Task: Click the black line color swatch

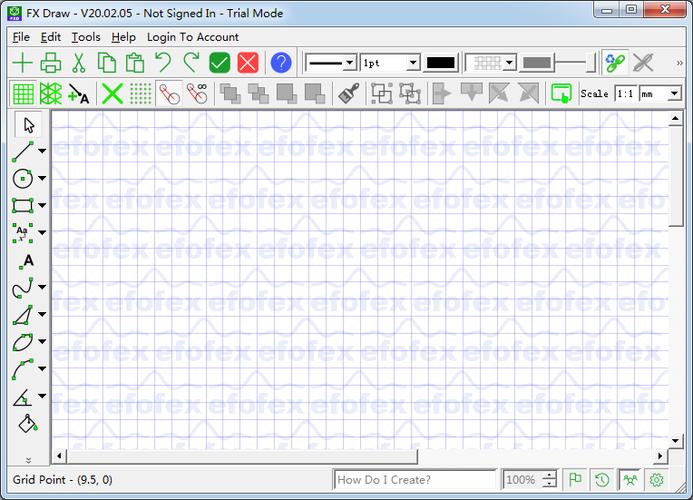Action: coord(440,63)
